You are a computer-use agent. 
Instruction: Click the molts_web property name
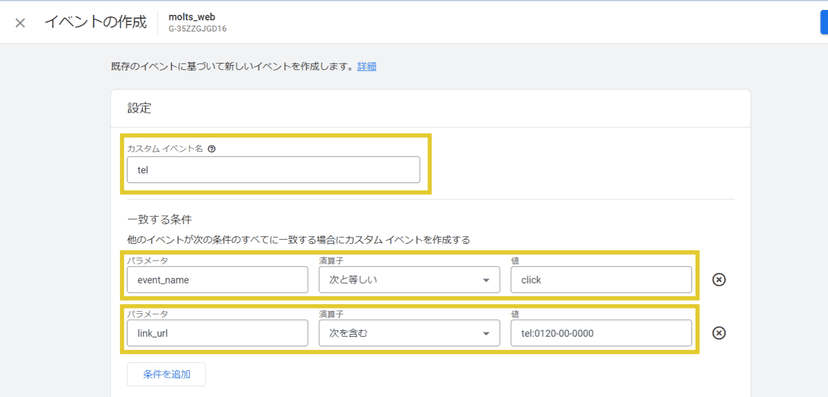192,17
